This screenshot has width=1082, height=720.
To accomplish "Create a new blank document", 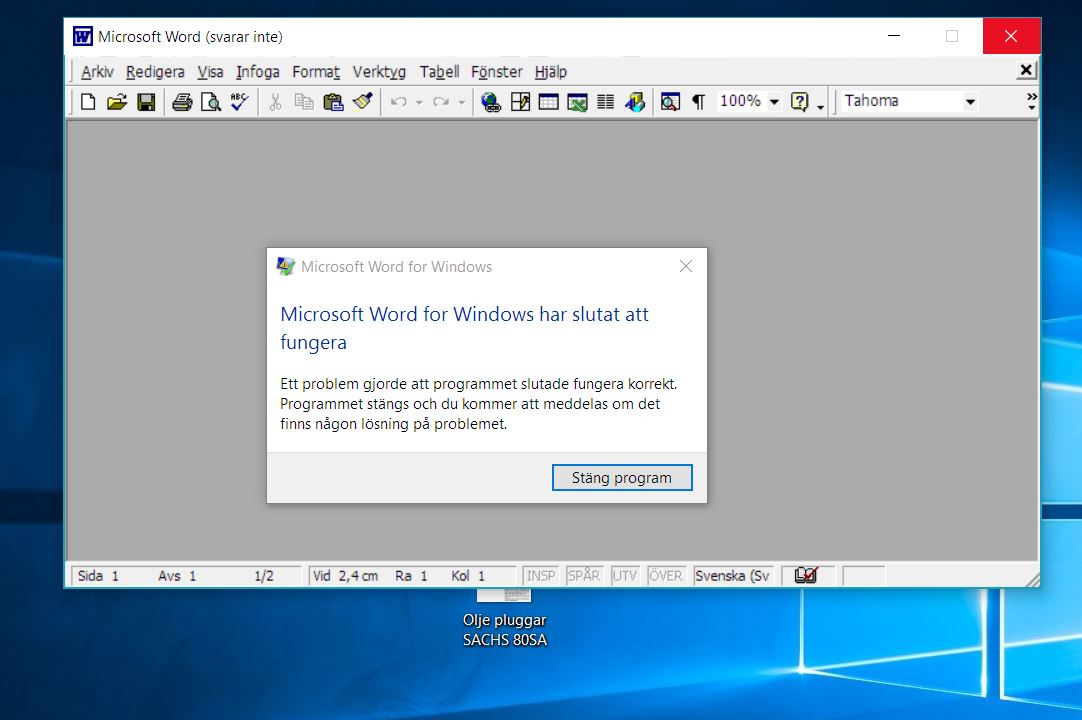I will tap(88, 102).
